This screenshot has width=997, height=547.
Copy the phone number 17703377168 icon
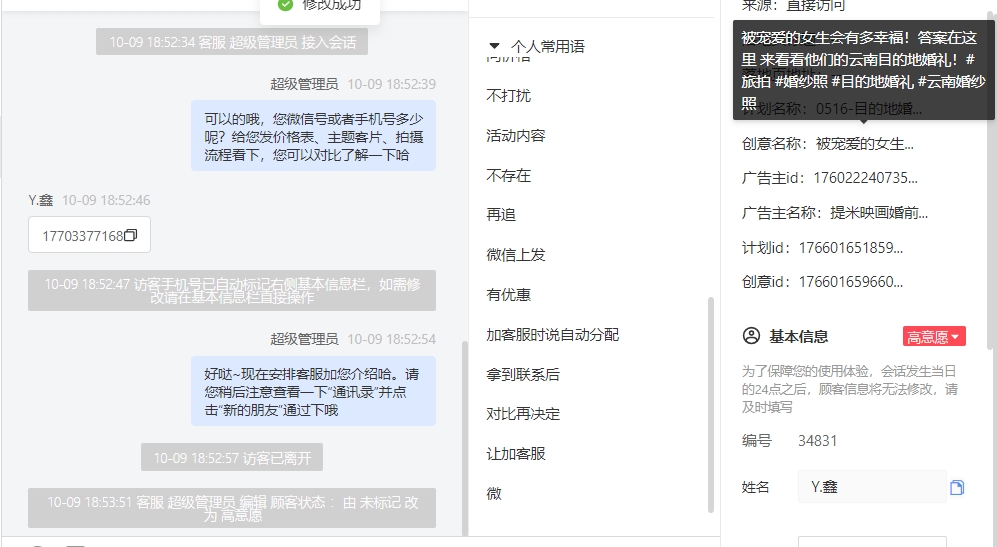coord(131,235)
